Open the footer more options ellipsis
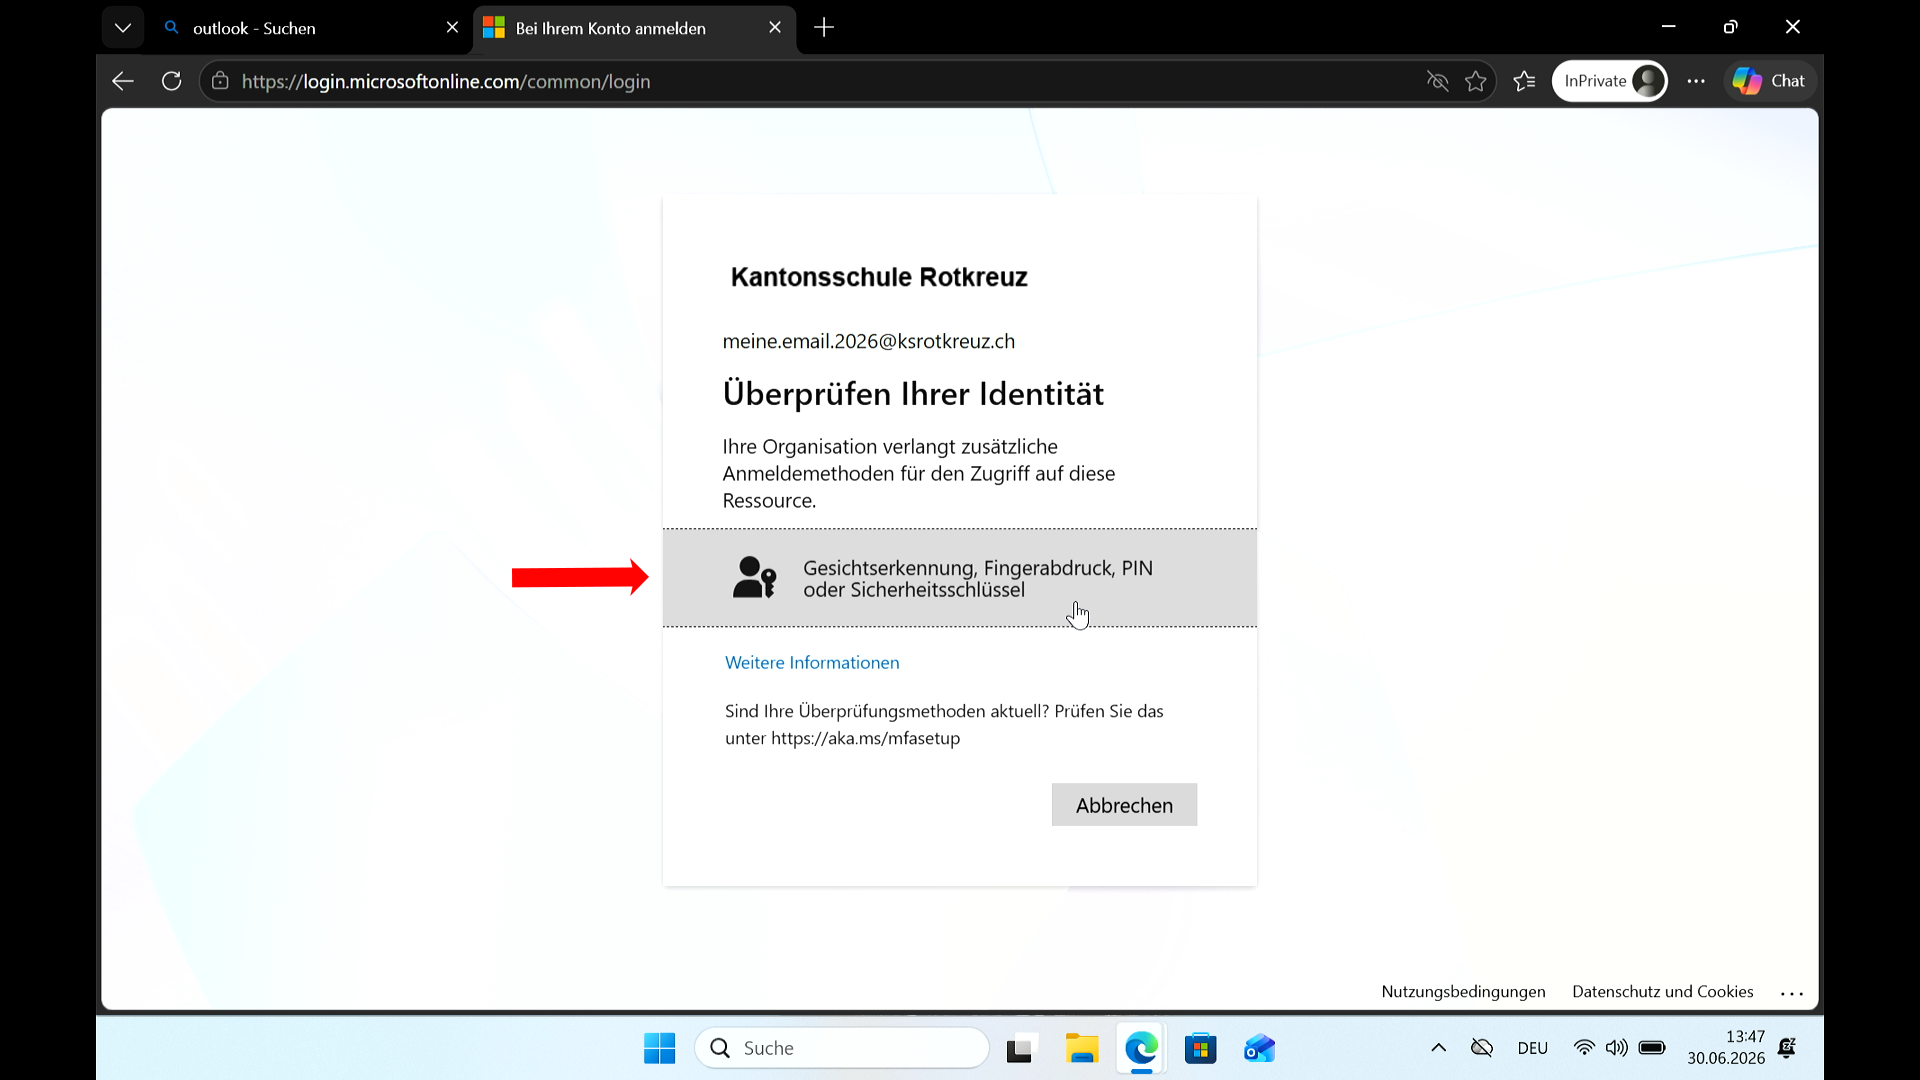Image resolution: width=1920 pixels, height=1080 pixels. pyautogui.click(x=1792, y=993)
